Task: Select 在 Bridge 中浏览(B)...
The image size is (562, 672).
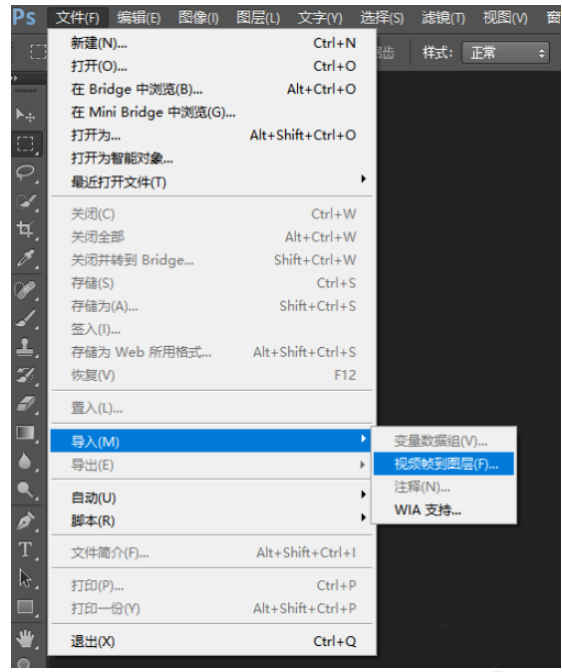Action: [x=211, y=89]
